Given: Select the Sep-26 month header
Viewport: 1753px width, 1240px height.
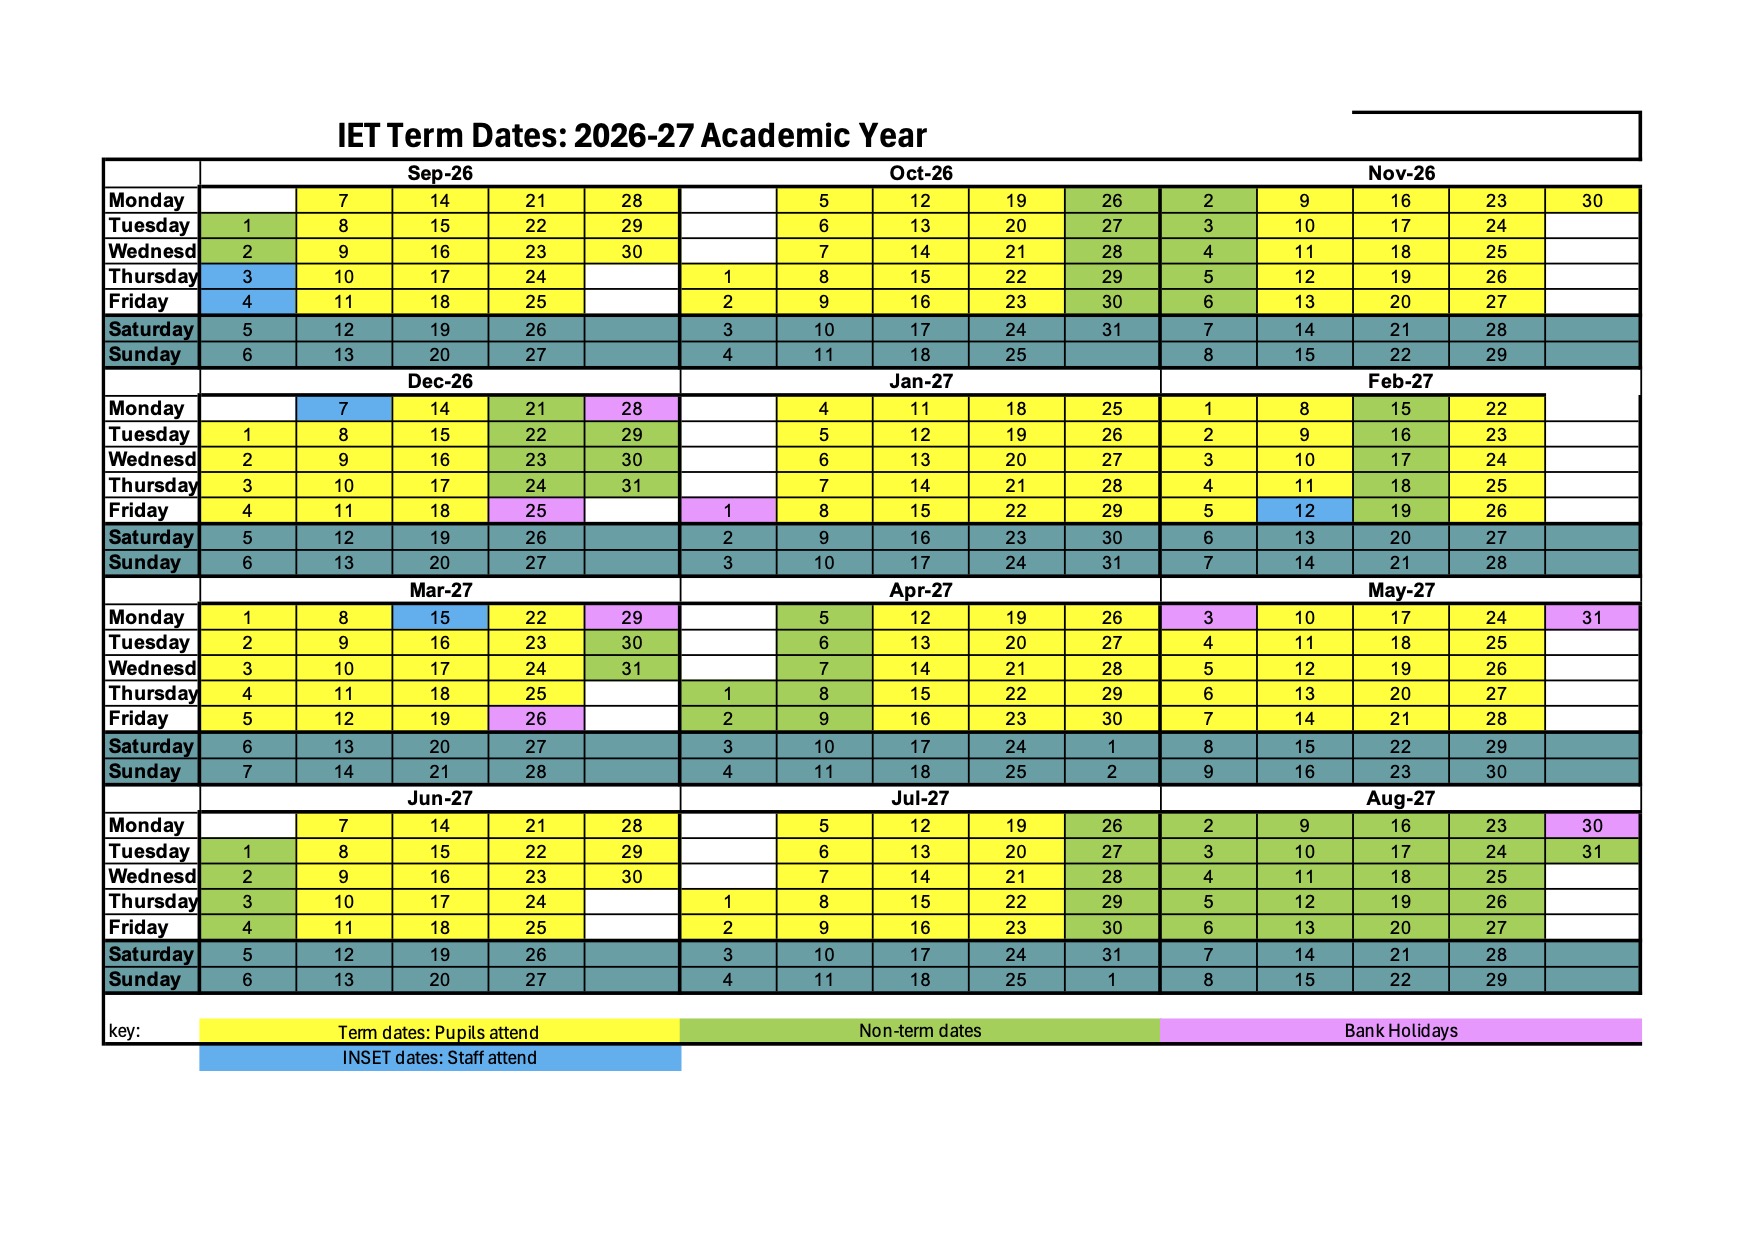Looking at the screenshot, I should [x=439, y=173].
